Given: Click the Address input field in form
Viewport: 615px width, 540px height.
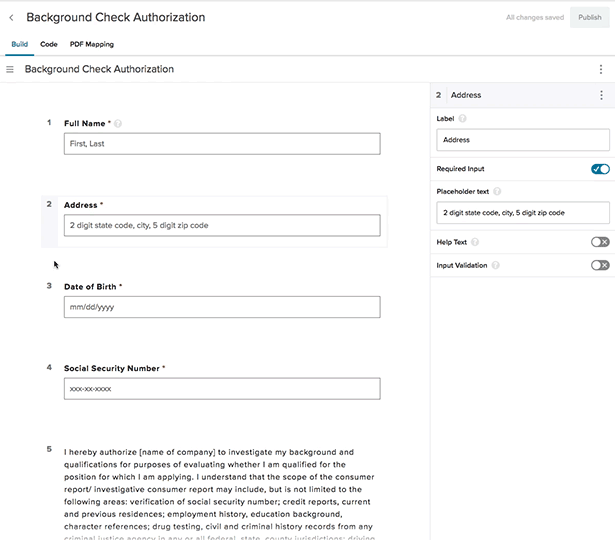Looking at the screenshot, I should coord(222,225).
